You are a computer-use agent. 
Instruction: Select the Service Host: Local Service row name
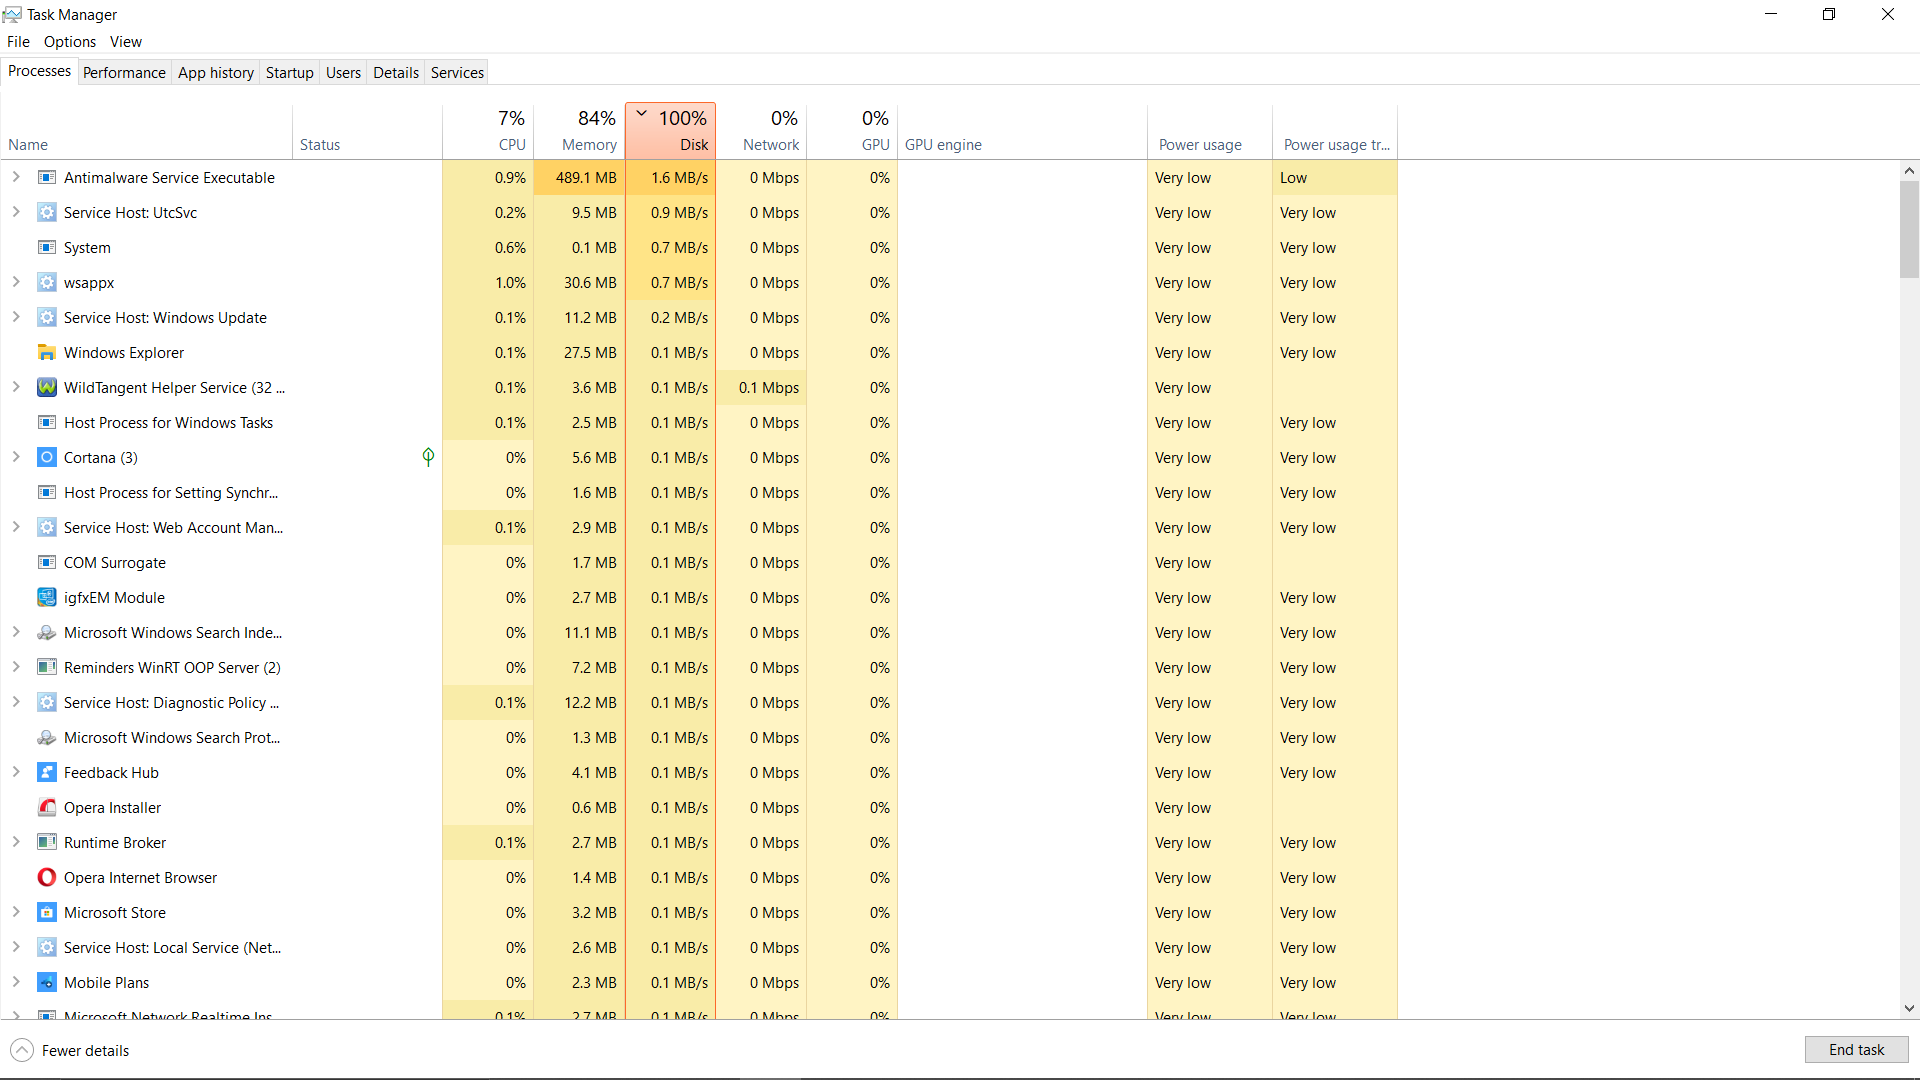click(x=172, y=948)
